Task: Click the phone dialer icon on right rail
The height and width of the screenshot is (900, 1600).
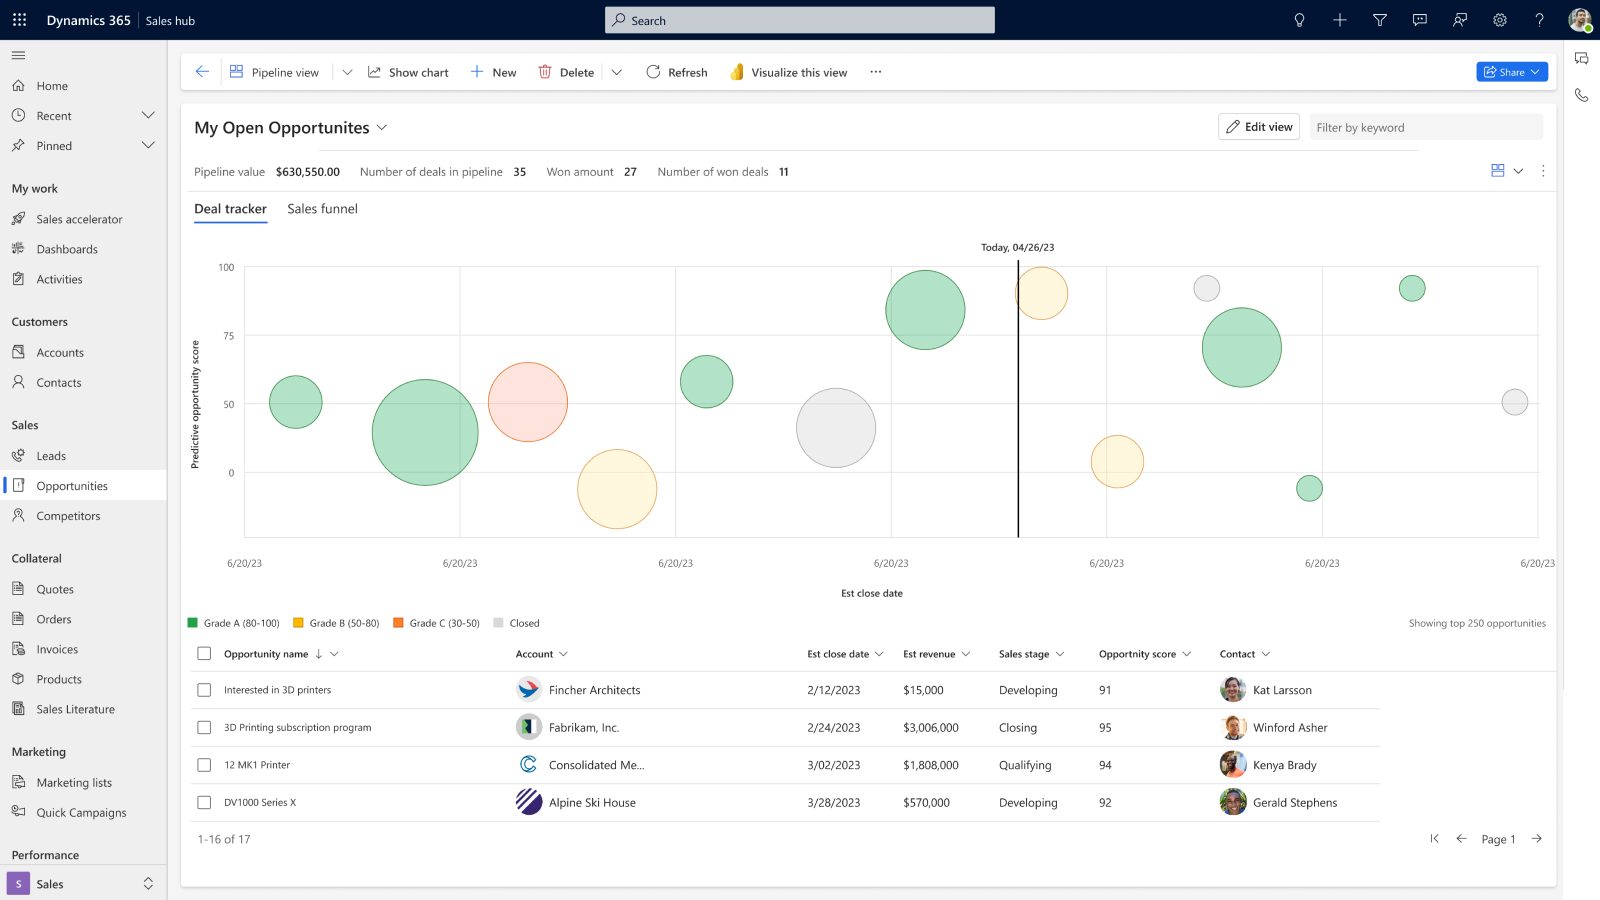Action: [1581, 95]
